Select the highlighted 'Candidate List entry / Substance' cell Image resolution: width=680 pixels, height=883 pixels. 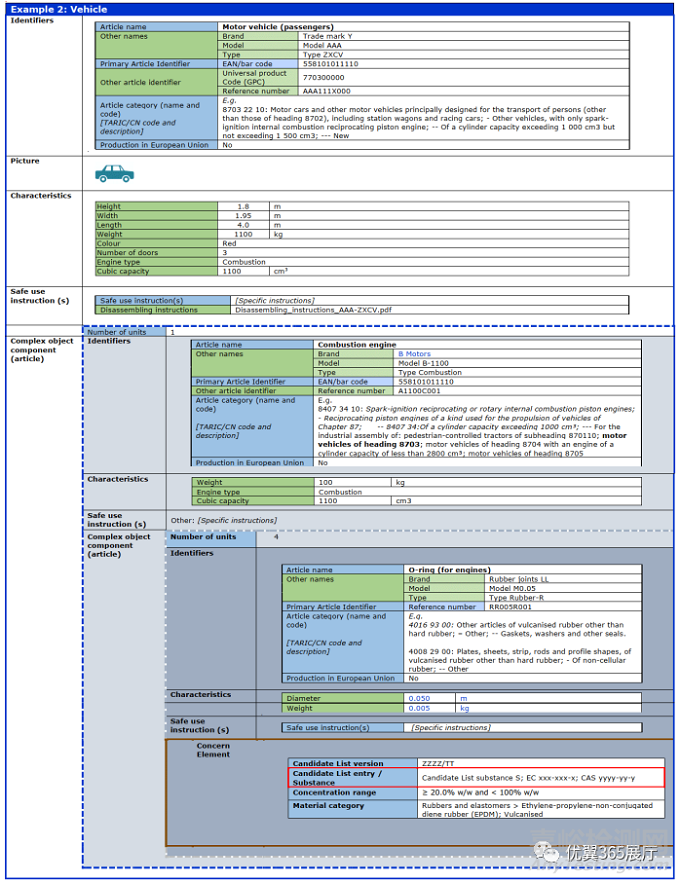[x=352, y=778]
